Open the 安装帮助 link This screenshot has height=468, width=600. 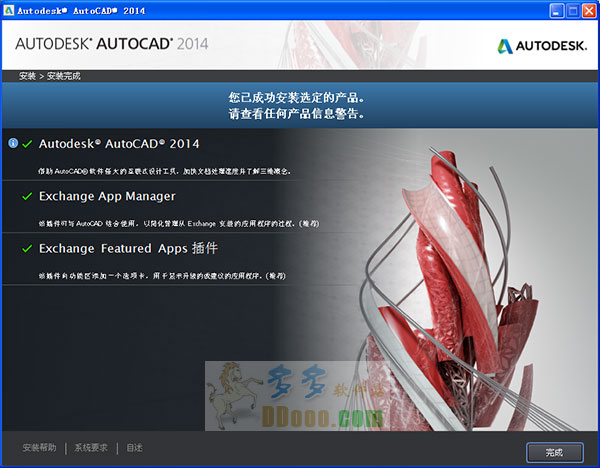click(40, 448)
